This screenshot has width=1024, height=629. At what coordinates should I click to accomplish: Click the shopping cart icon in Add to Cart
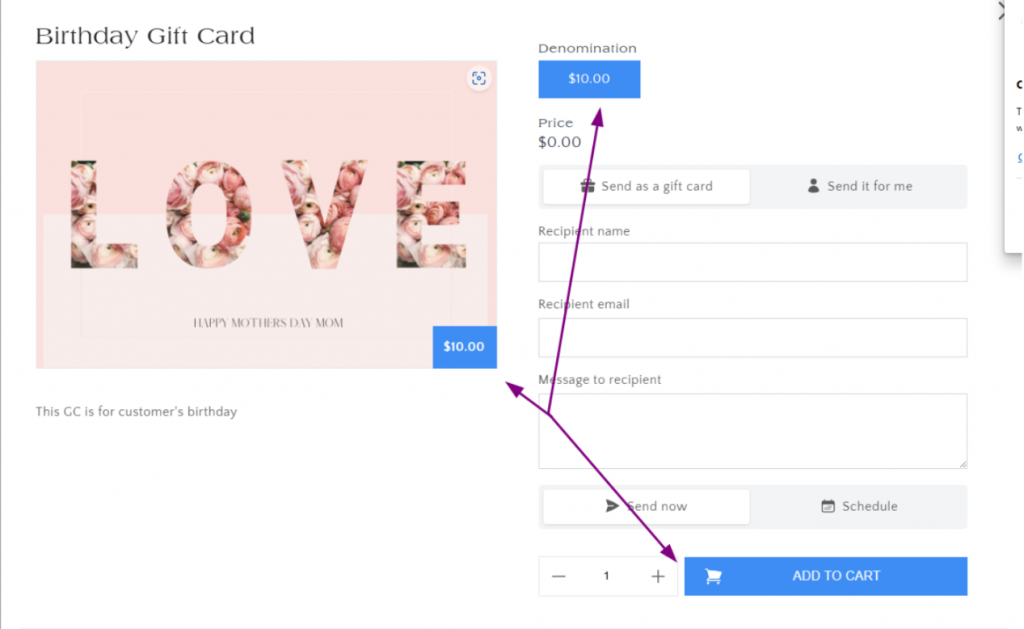[x=713, y=576]
